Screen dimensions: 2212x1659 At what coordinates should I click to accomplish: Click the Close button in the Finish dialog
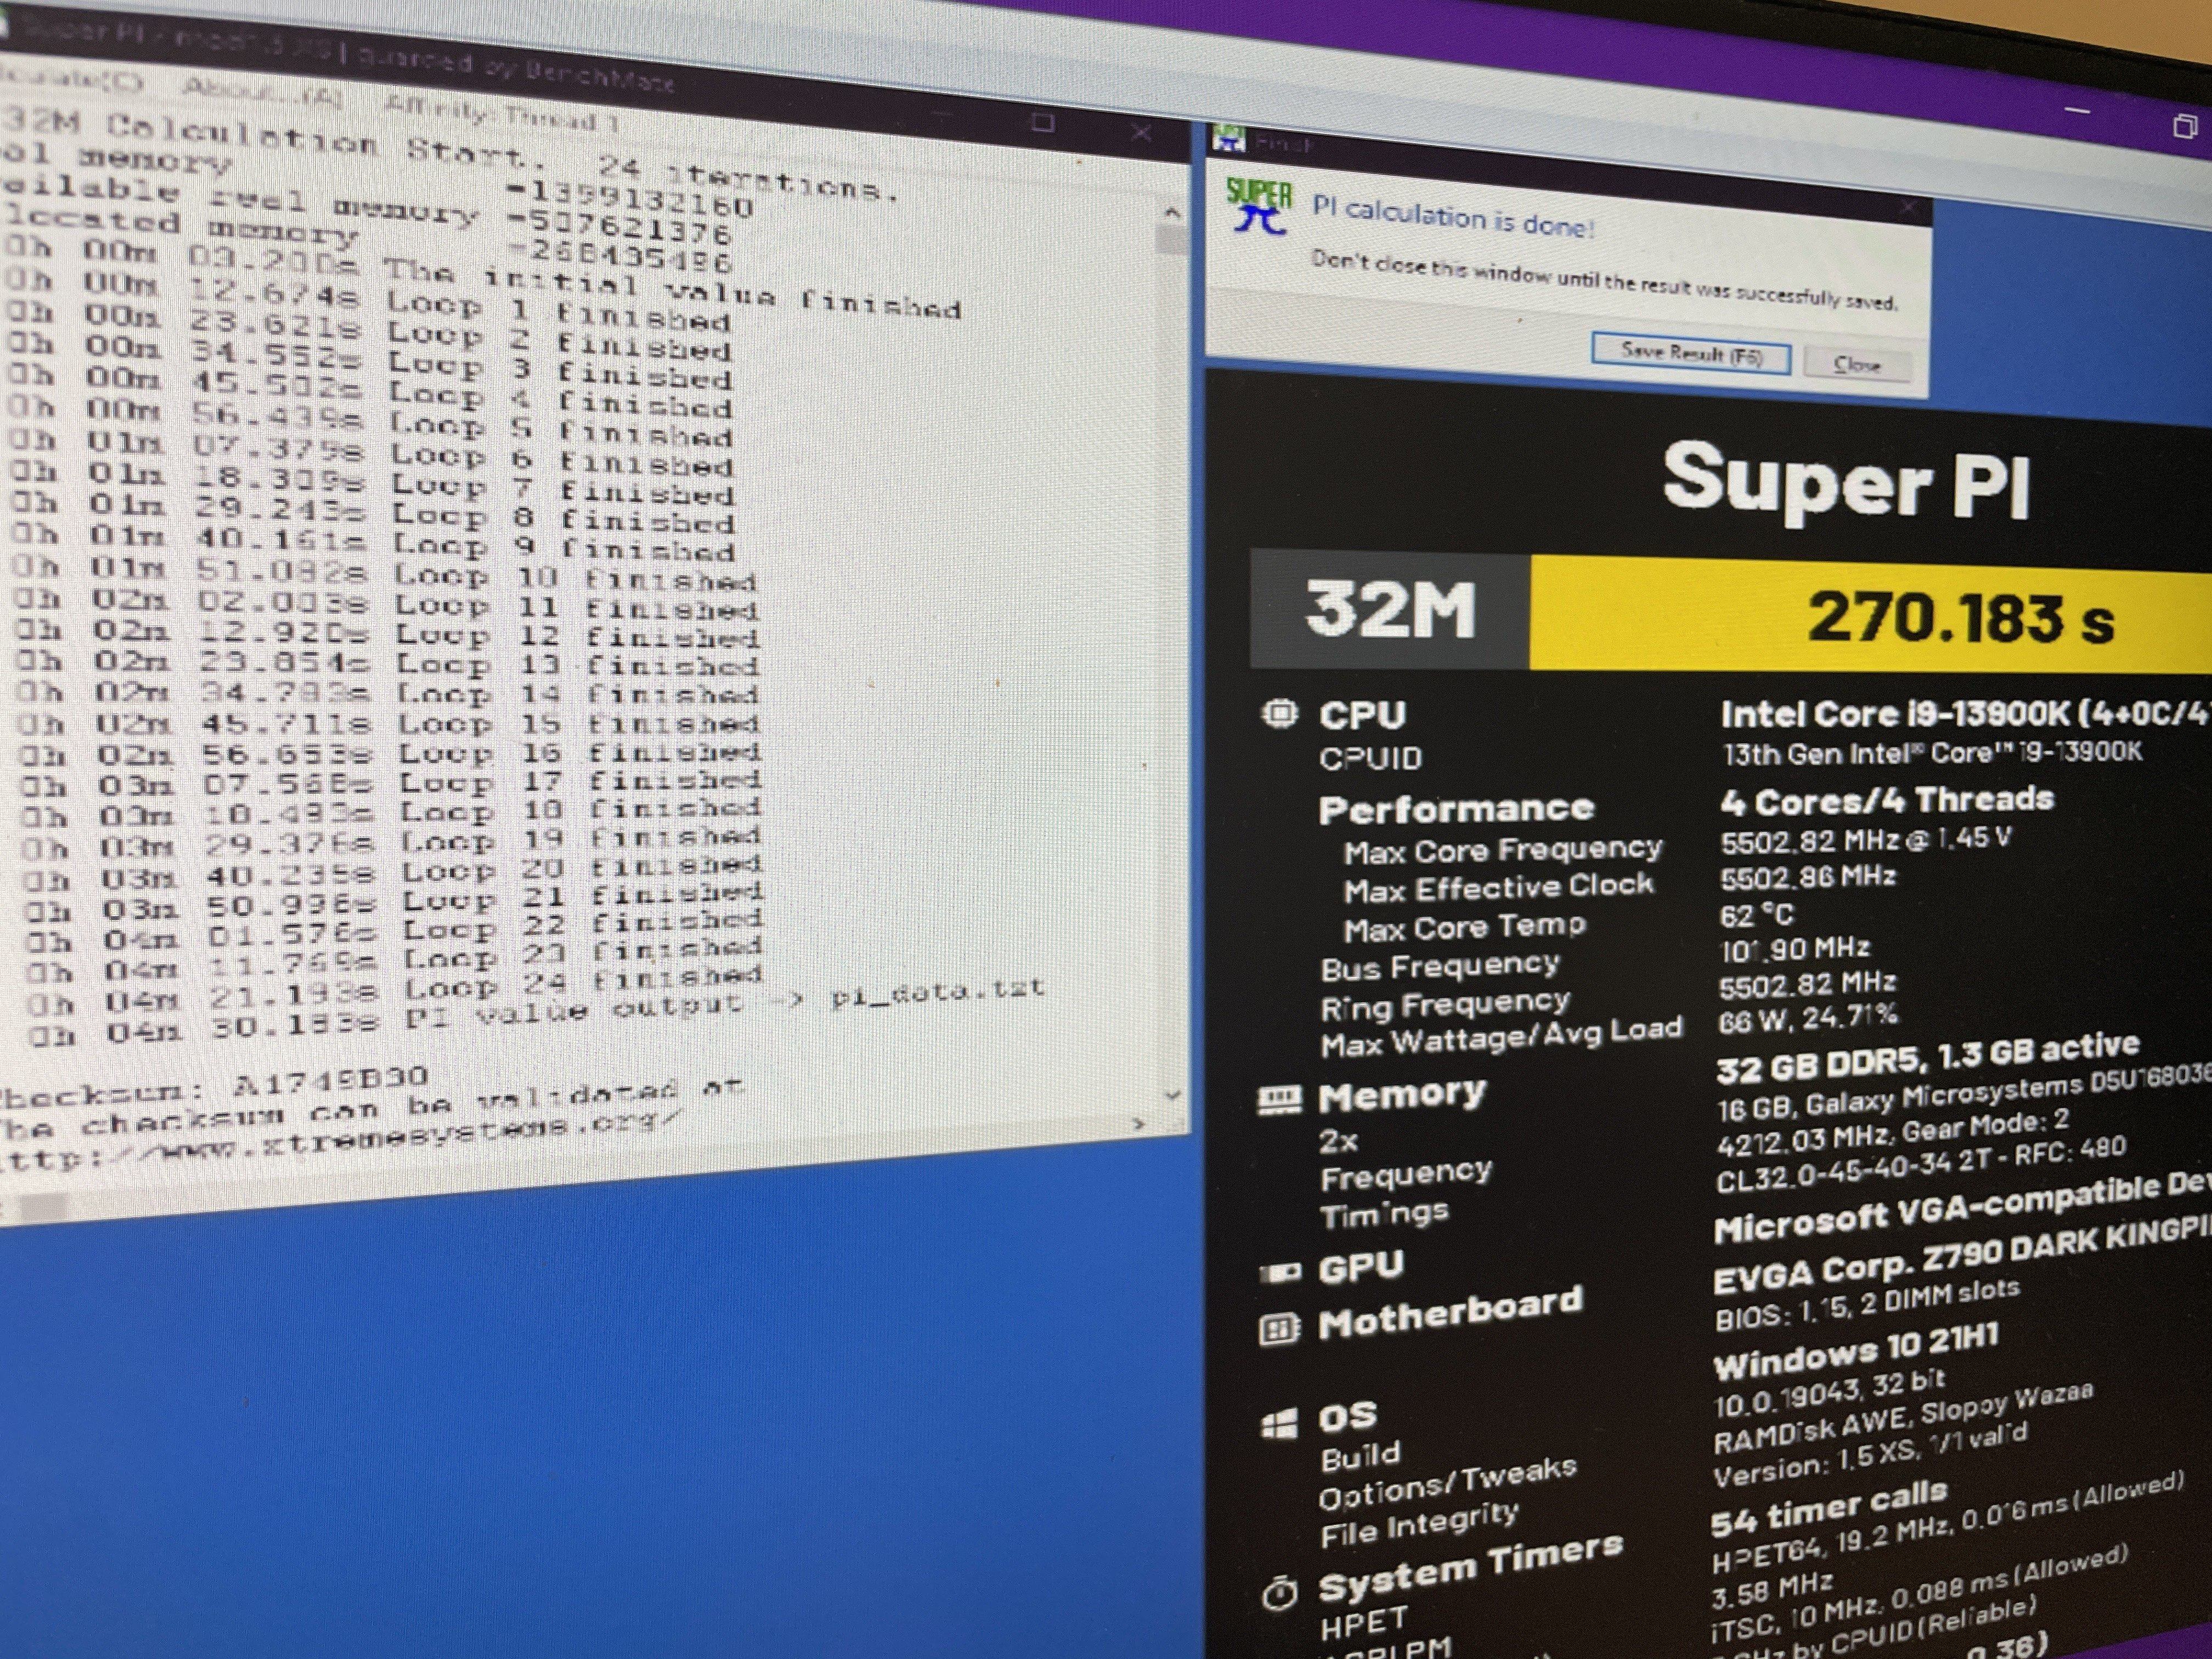[1857, 366]
